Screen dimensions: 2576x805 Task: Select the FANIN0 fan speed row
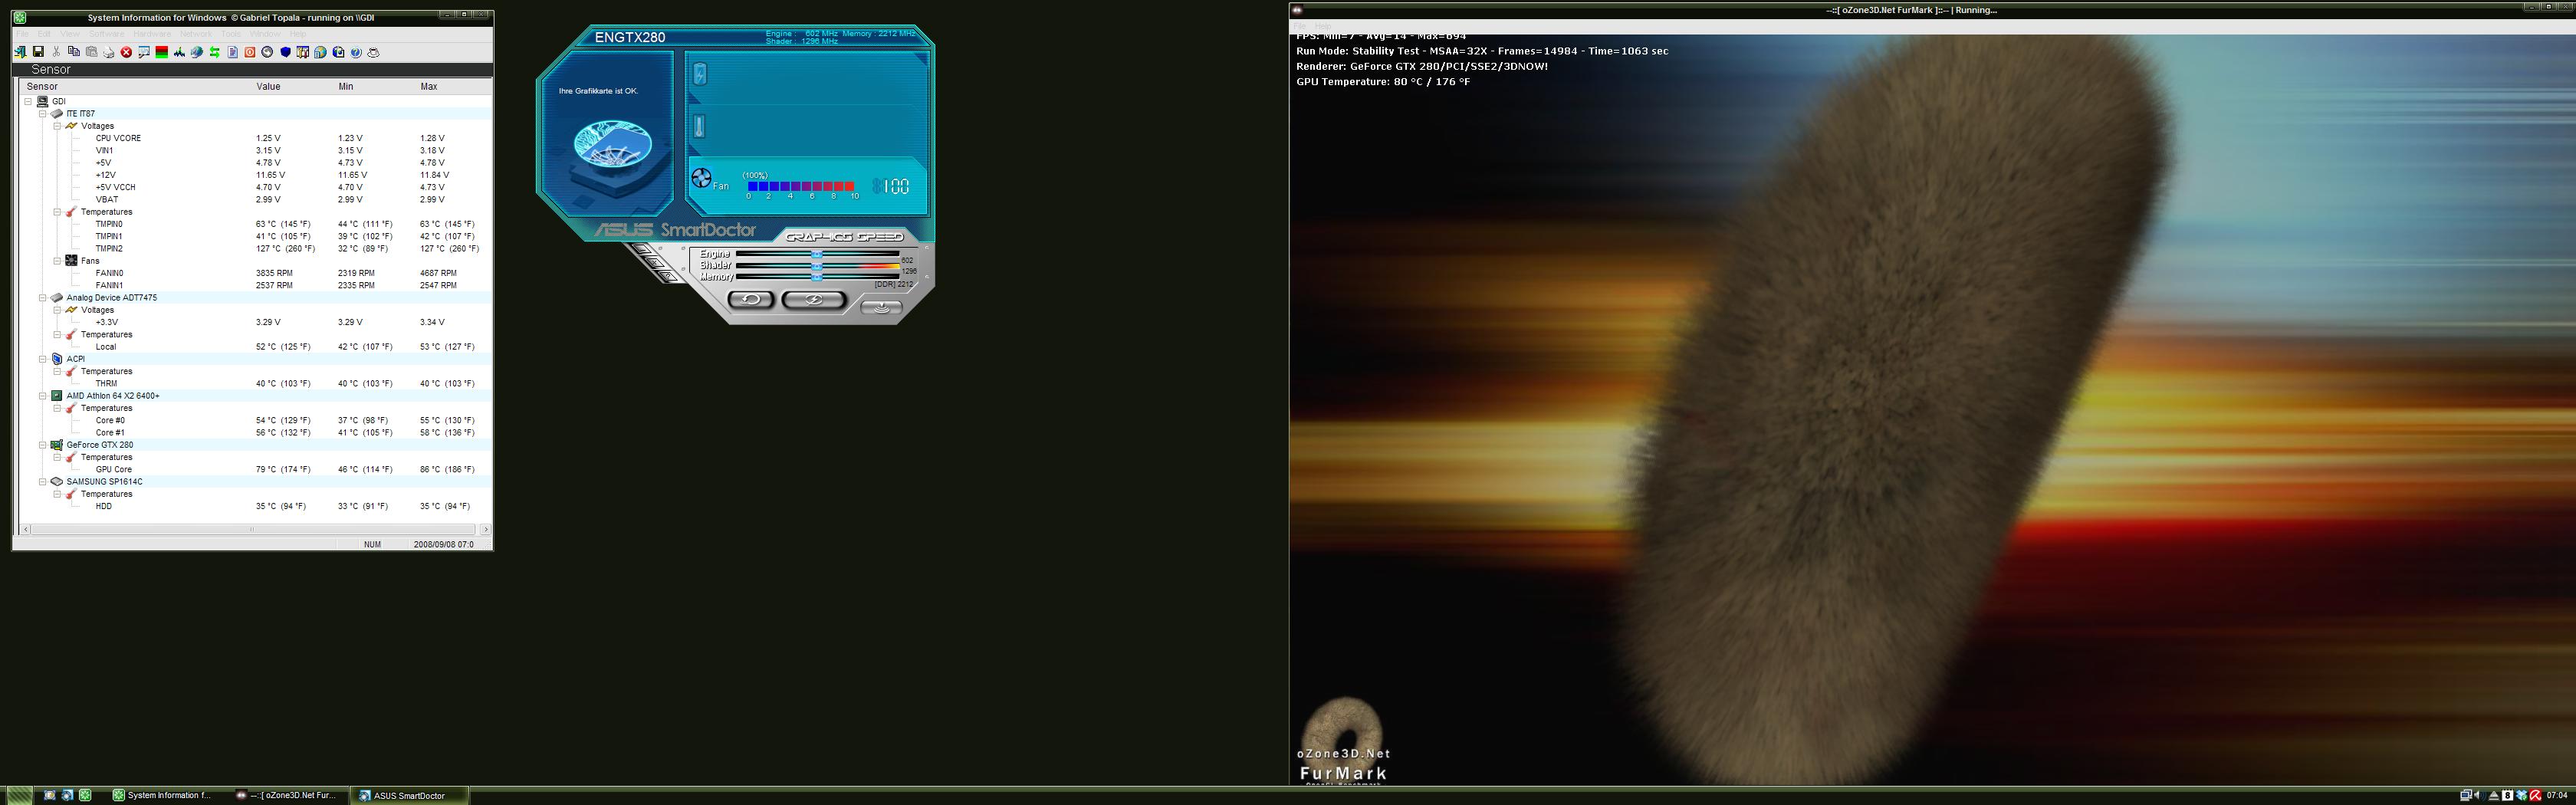coord(255,273)
